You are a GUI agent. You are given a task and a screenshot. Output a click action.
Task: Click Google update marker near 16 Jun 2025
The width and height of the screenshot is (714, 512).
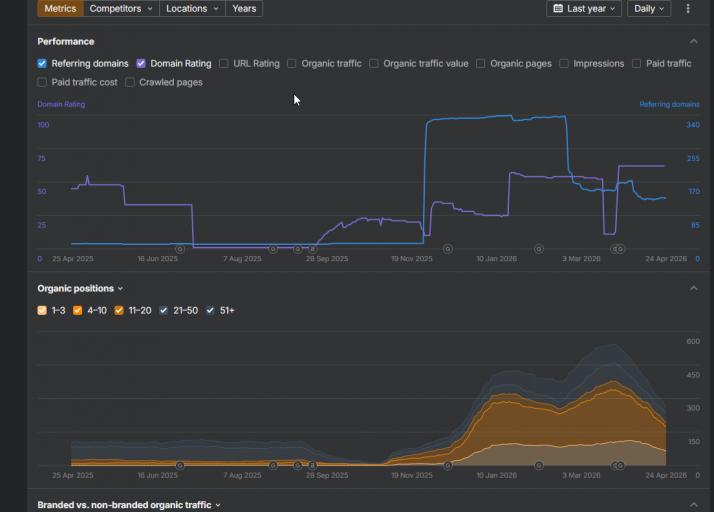click(180, 249)
